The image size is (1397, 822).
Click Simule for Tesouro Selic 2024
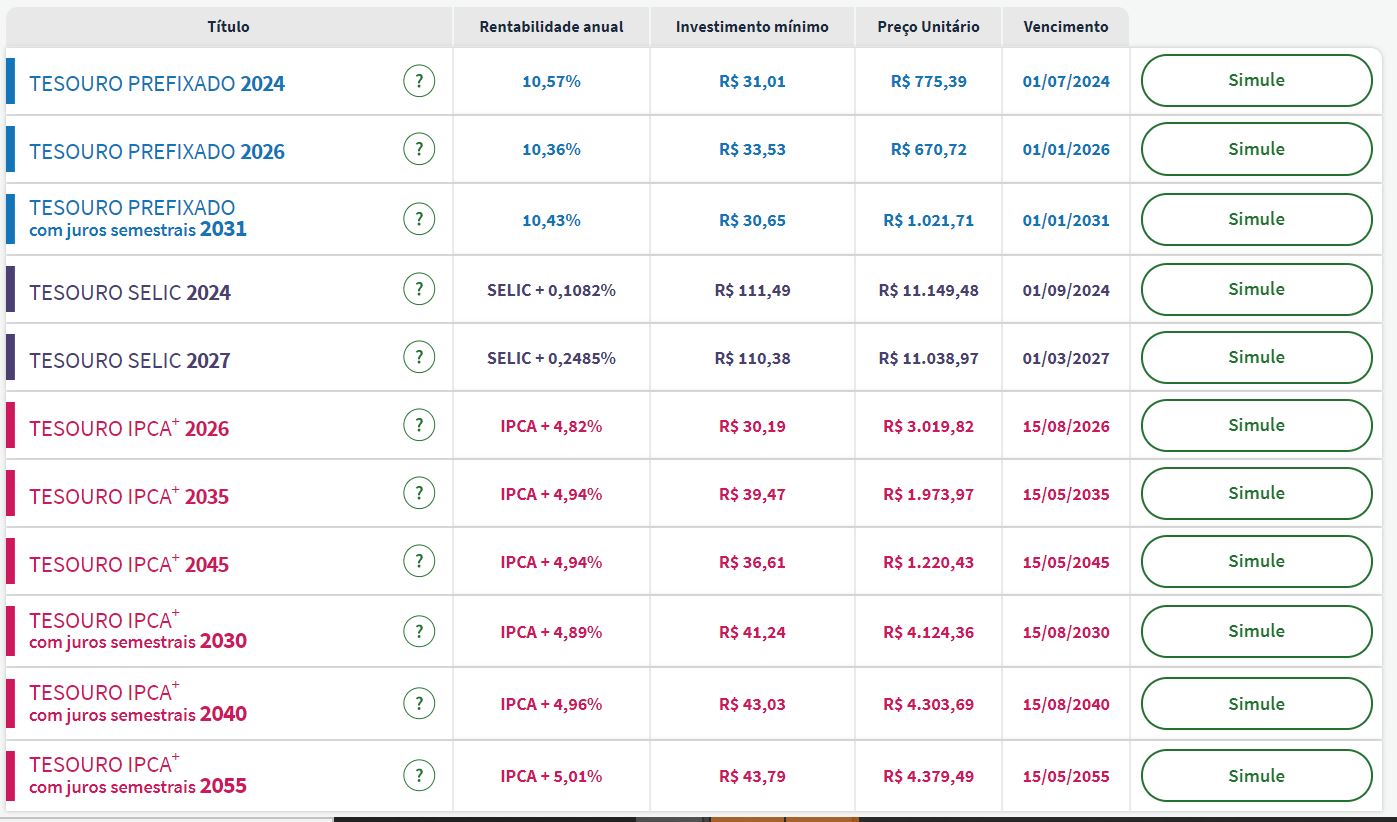point(1256,289)
